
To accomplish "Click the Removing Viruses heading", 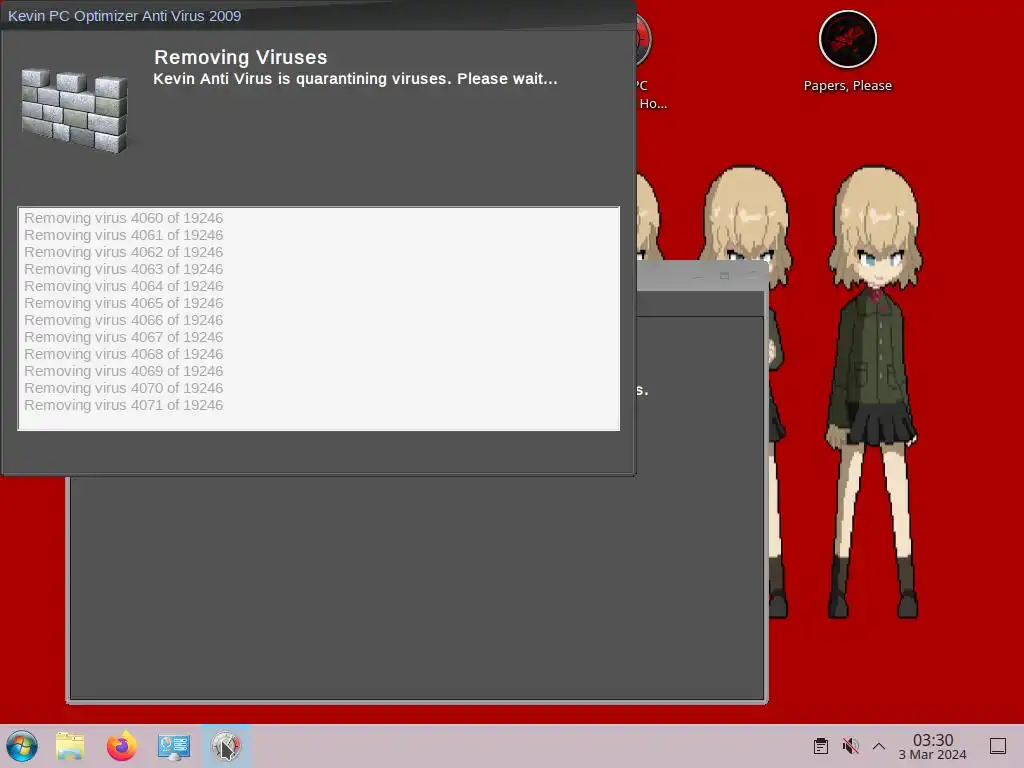I will point(240,57).
